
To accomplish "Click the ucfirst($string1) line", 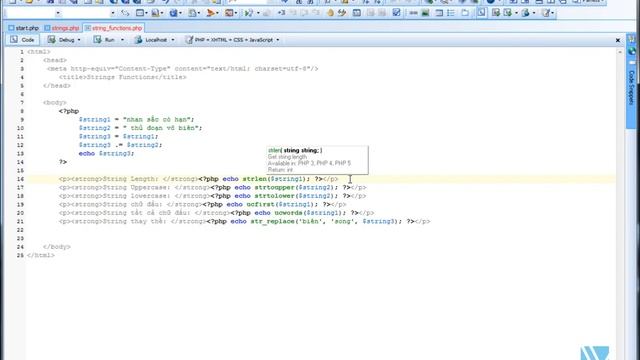I will point(202,204).
